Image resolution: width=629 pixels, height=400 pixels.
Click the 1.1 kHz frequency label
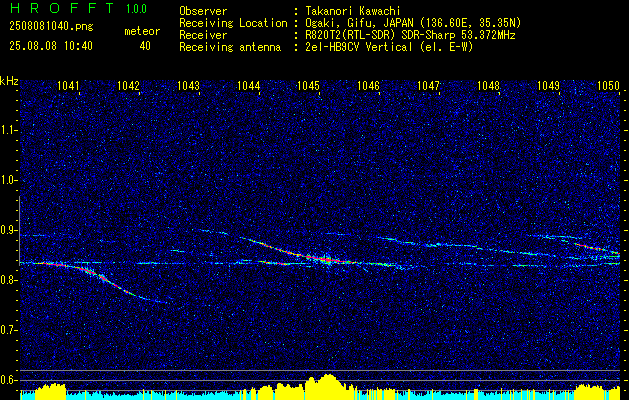point(8,130)
